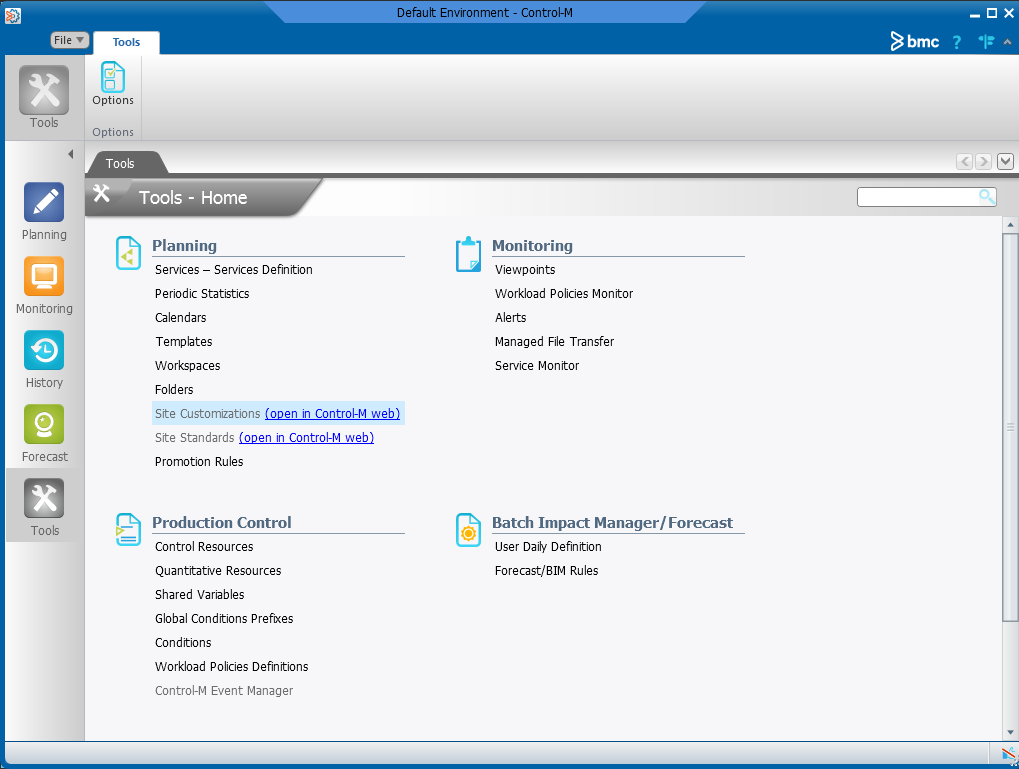Viewport: 1019px width, 769px height.
Task: Open Alerts under Monitoring
Action: click(511, 318)
